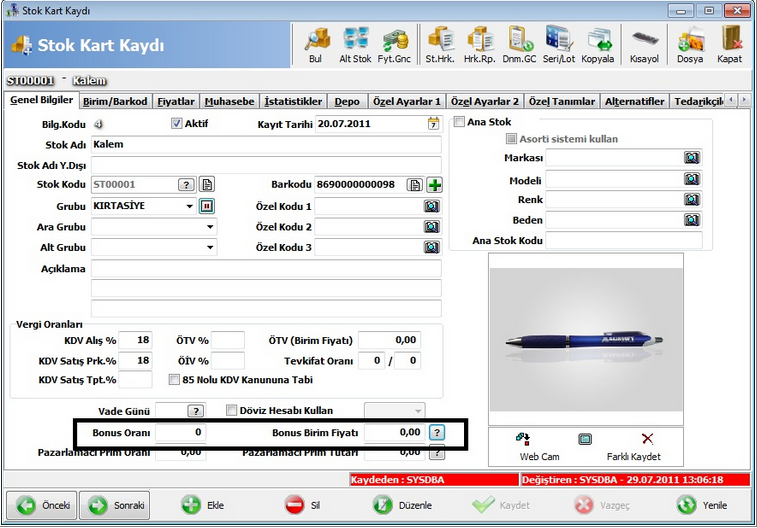Click the Stok Adı input field
The height and width of the screenshot is (528, 757).
pos(266,145)
